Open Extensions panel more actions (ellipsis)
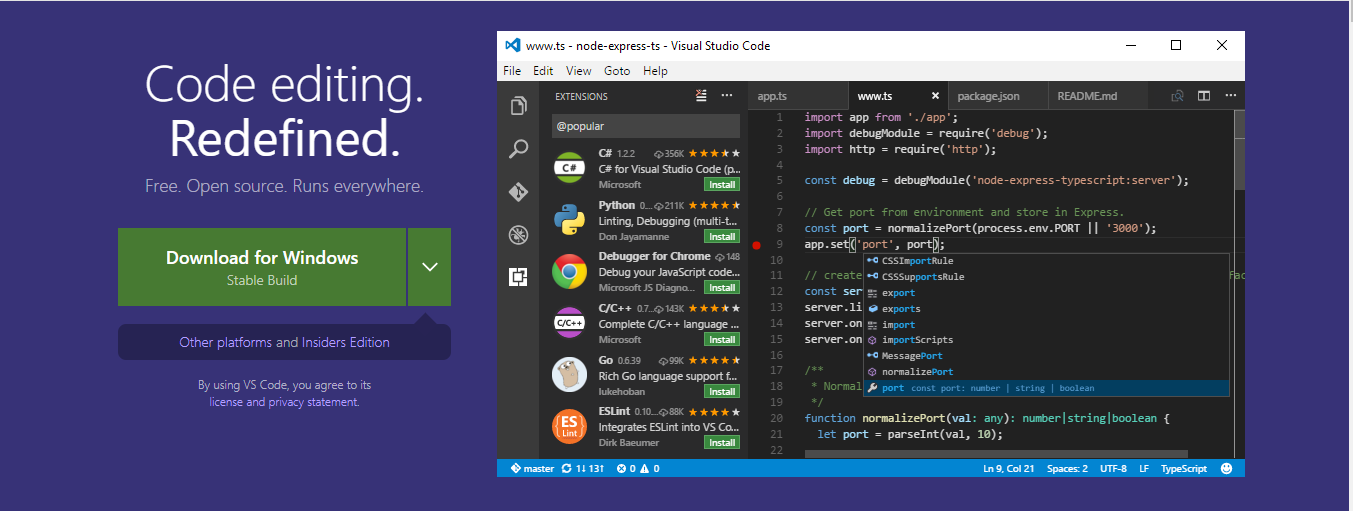 (727, 96)
